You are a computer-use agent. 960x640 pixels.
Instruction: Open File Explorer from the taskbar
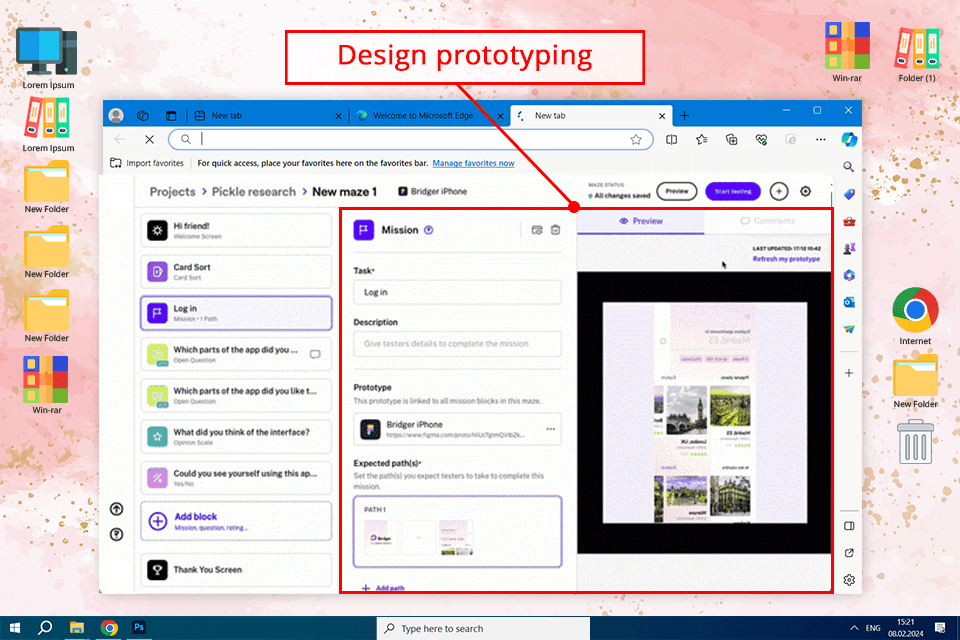pos(77,628)
